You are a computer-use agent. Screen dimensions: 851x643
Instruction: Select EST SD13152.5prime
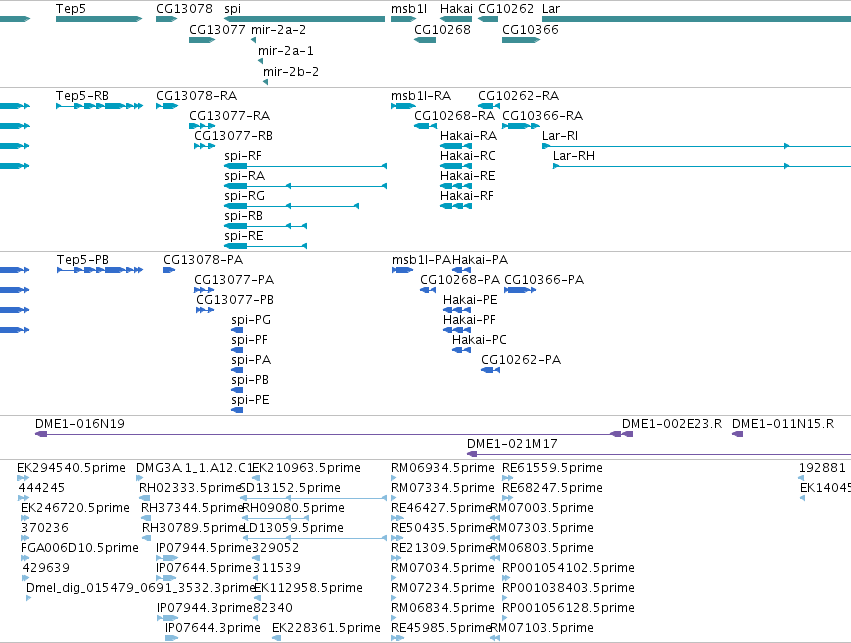315,498
